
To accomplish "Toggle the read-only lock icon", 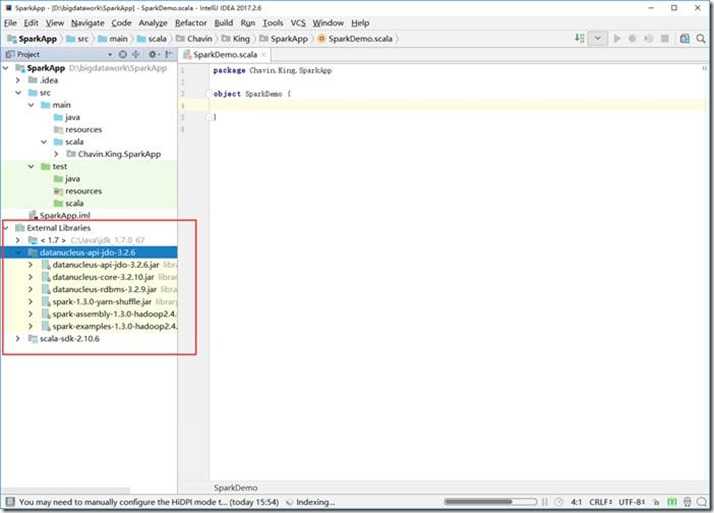I will (x=656, y=502).
